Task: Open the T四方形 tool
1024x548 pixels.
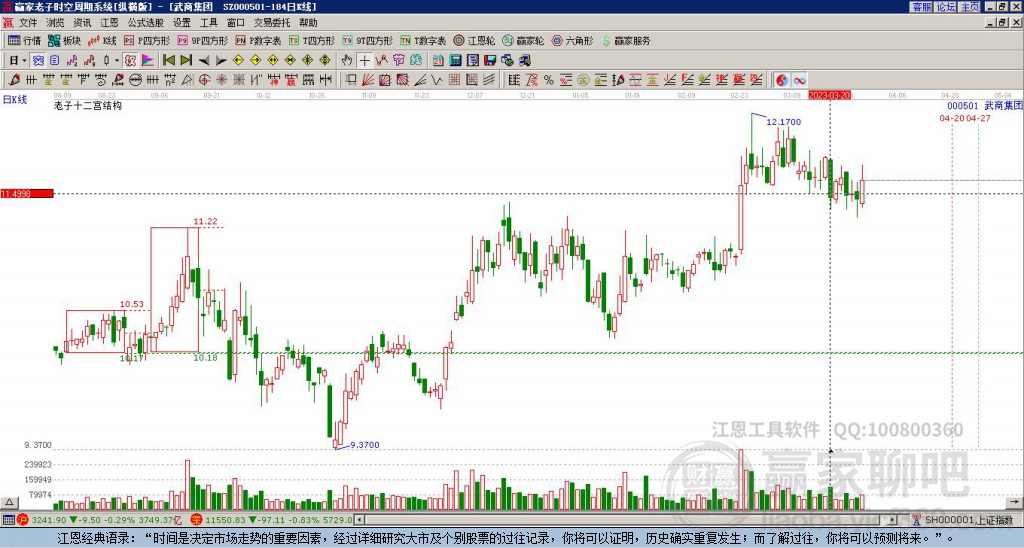Action: coord(313,40)
